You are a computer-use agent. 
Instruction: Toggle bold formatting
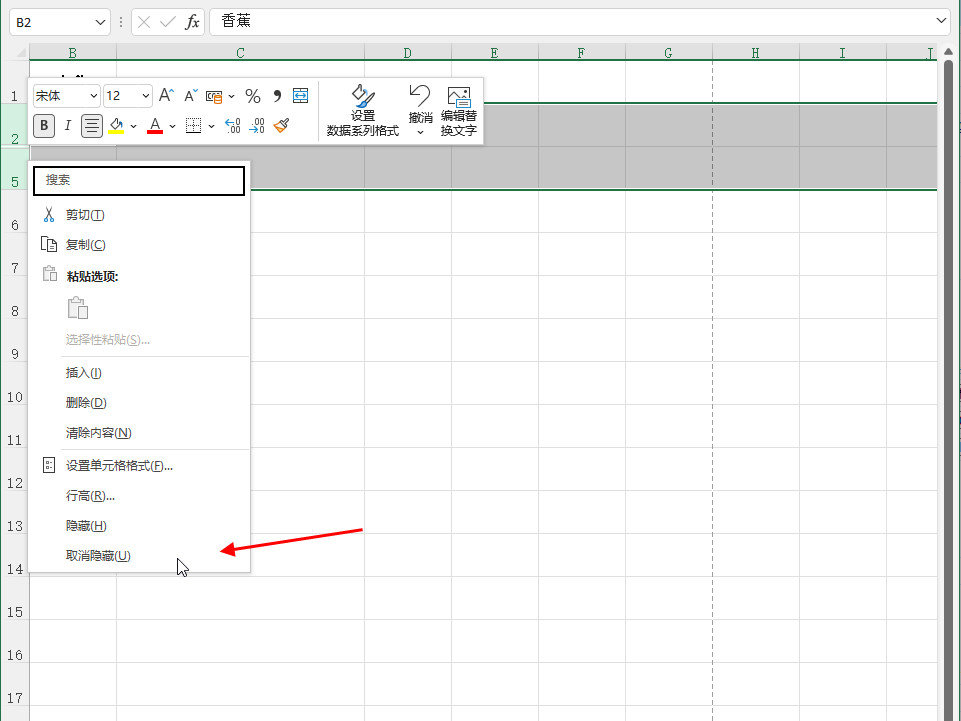point(44,126)
